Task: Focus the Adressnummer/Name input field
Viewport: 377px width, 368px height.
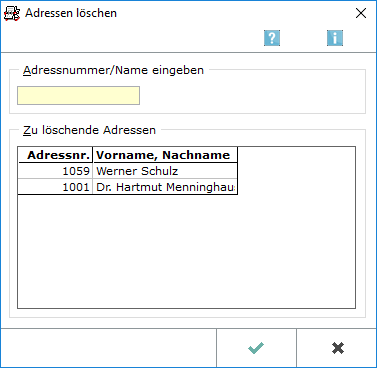Action: (78, 96)
